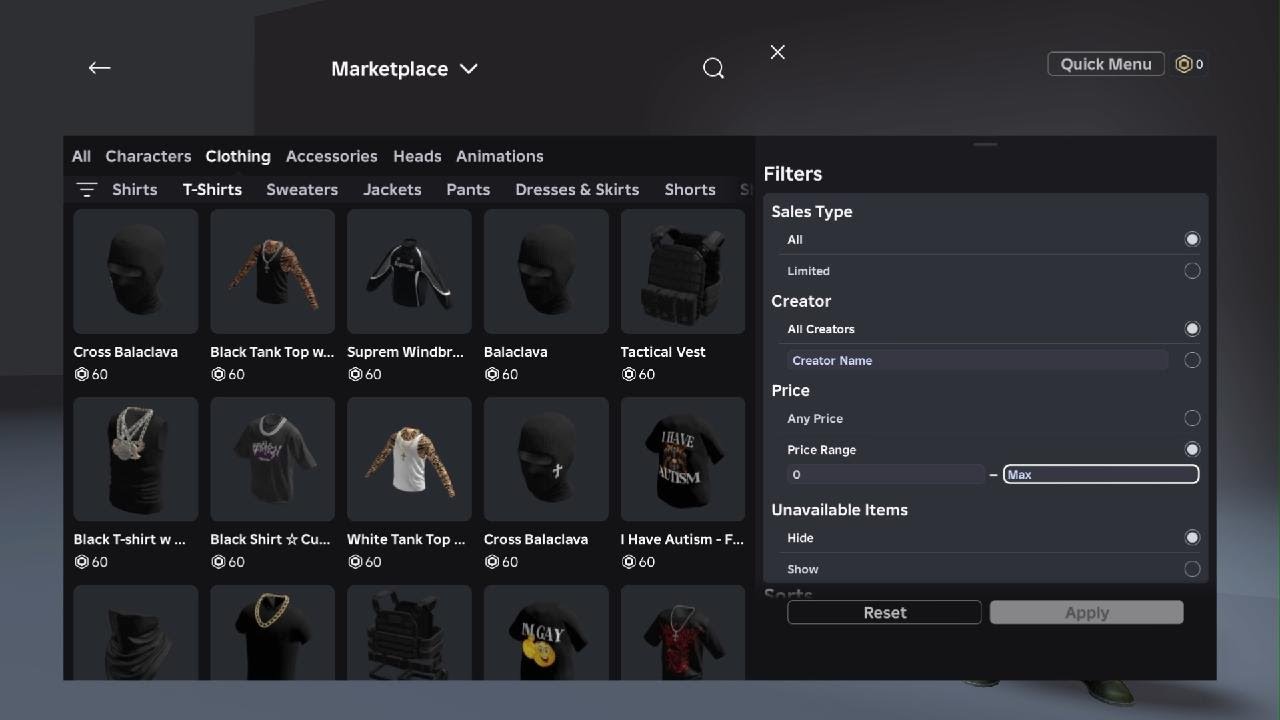This screenshot has height=720, width=1280.
Task: Open the black shirt with red print thumbnail
Action: coord(683,632)
